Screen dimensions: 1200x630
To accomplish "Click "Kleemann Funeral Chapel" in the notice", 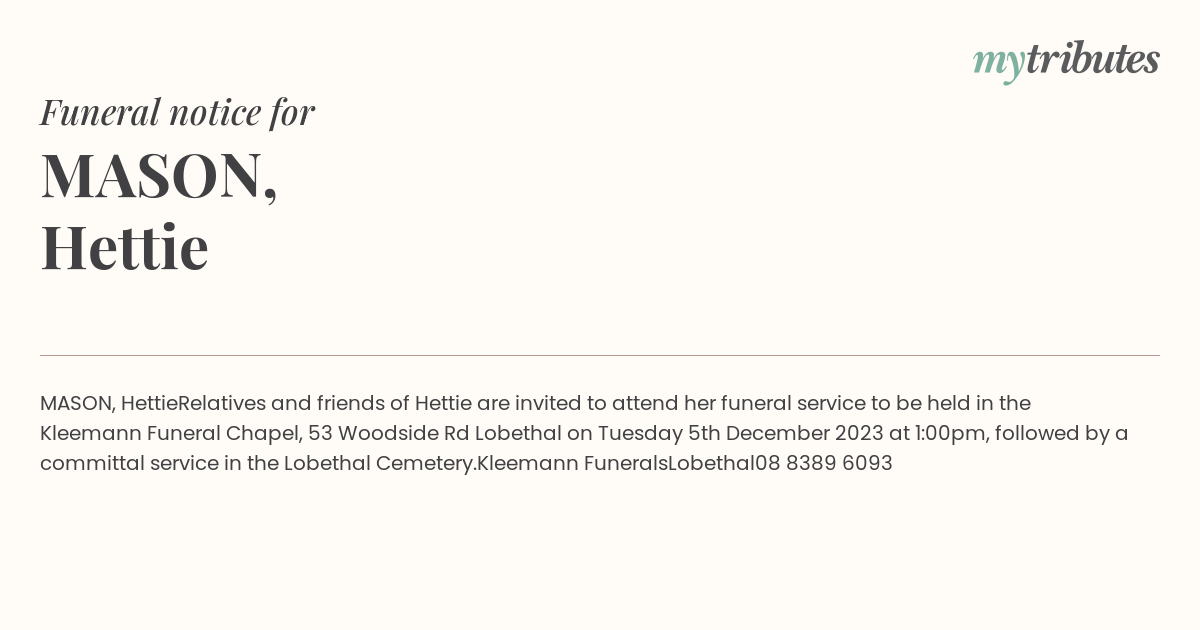I will [x=168, y=433].
